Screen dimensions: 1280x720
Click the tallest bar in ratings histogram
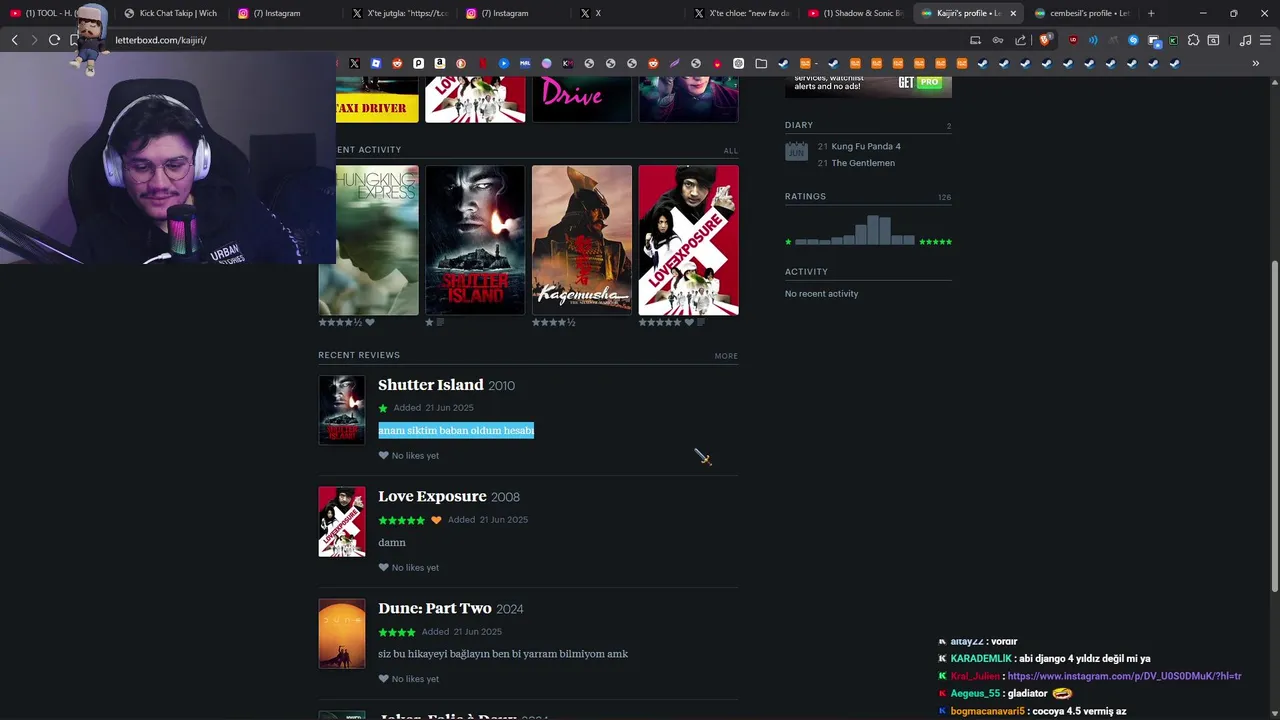pyautogui.click(x=873, y=230)
